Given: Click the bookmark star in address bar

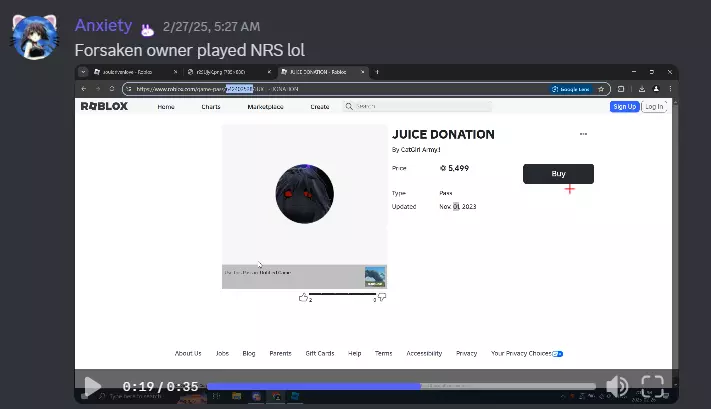Looking at the screenshot, I should point(601,89).
